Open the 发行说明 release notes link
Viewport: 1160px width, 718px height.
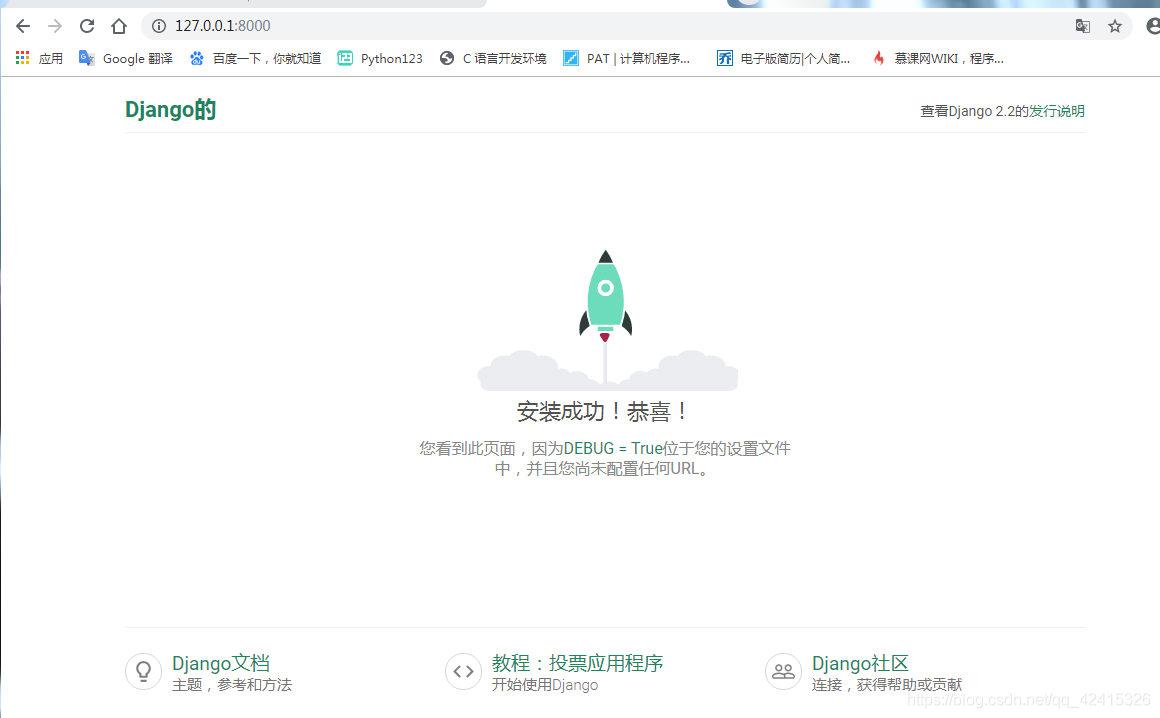pos(1056,111)
